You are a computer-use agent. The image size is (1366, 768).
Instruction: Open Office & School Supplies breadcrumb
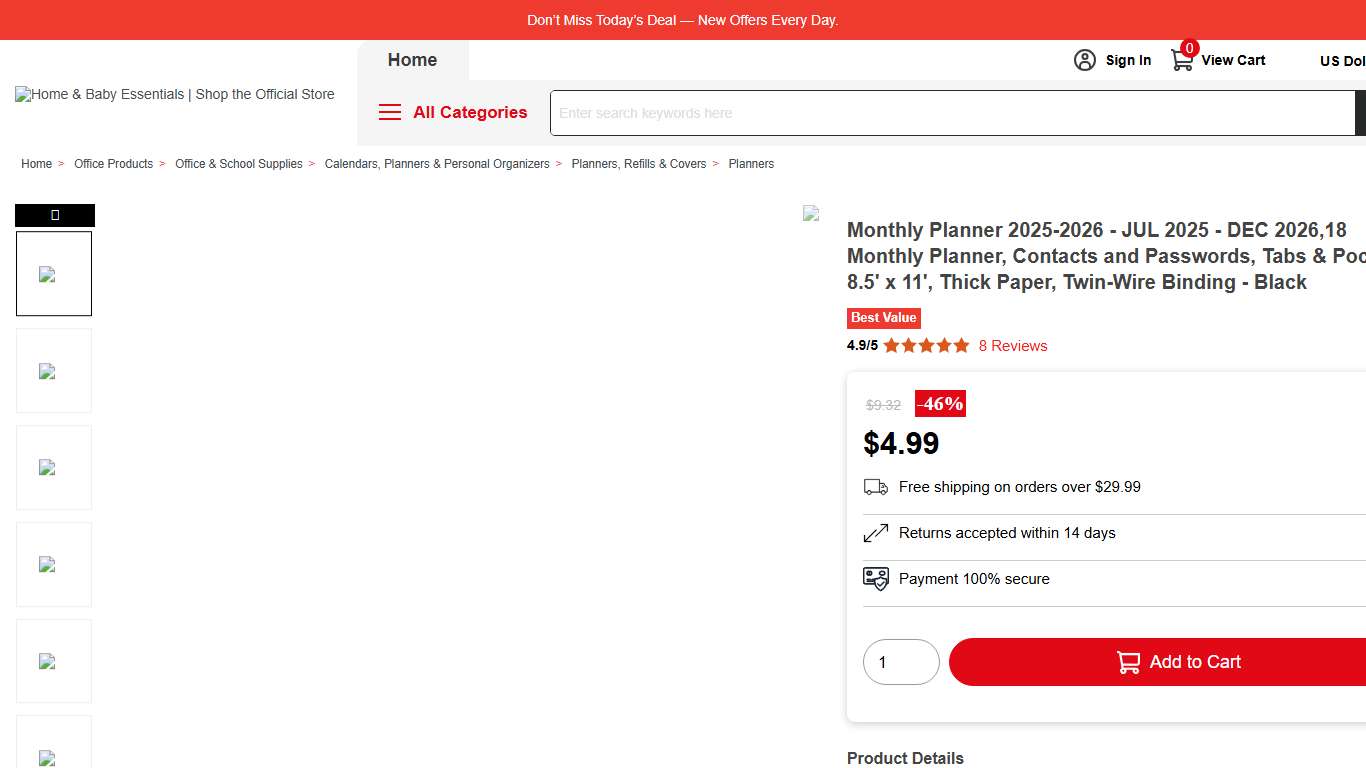(x=238, y=164)
